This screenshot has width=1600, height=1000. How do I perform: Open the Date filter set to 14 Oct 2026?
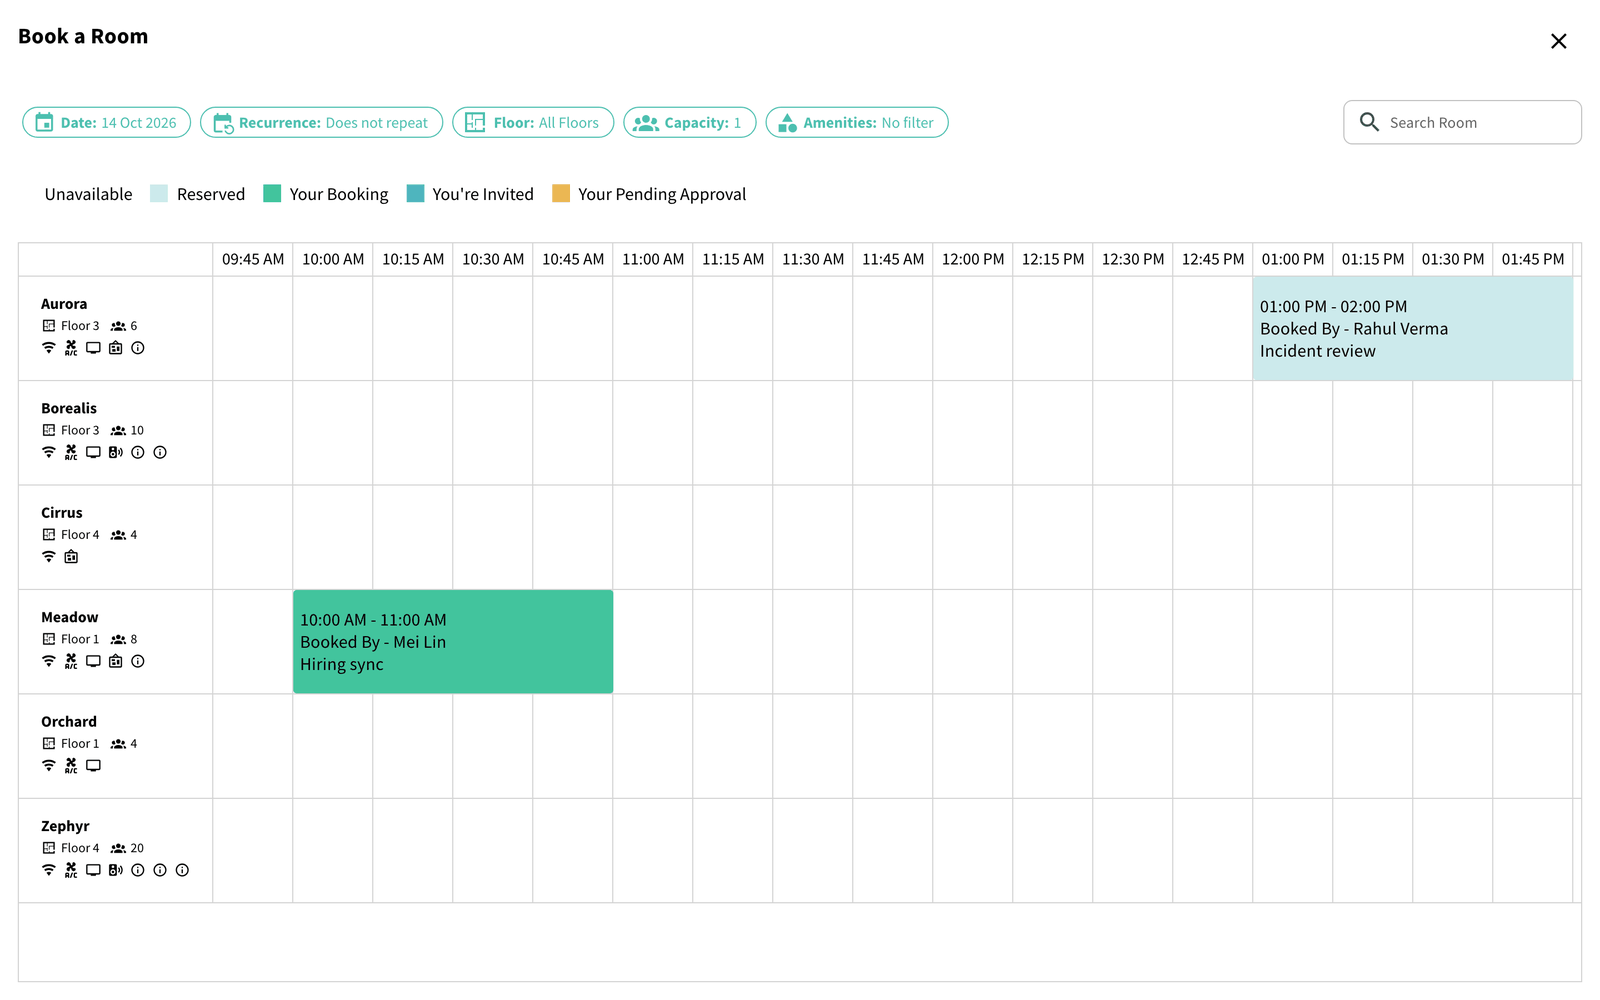click(x=106, y=122)
